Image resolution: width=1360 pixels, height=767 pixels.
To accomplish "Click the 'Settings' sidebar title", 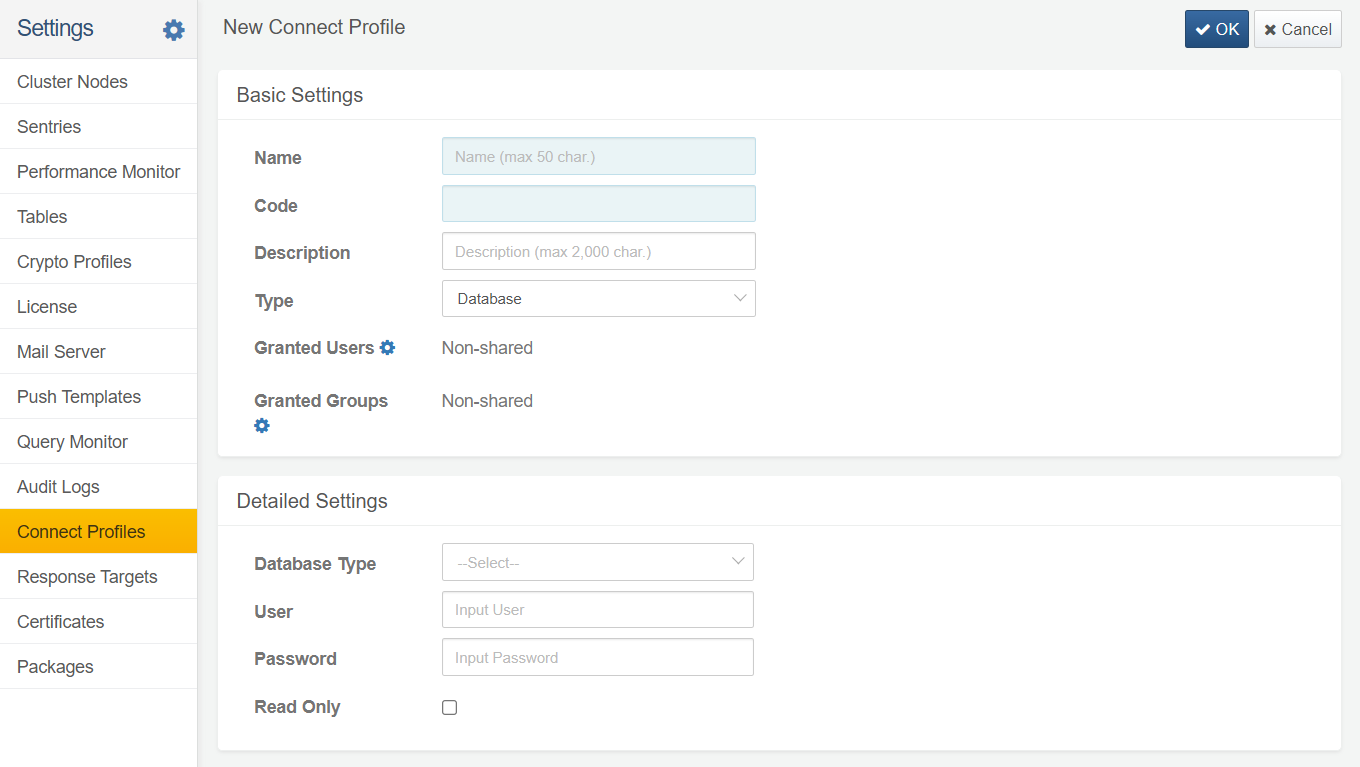I will click(x=55, y=28).
